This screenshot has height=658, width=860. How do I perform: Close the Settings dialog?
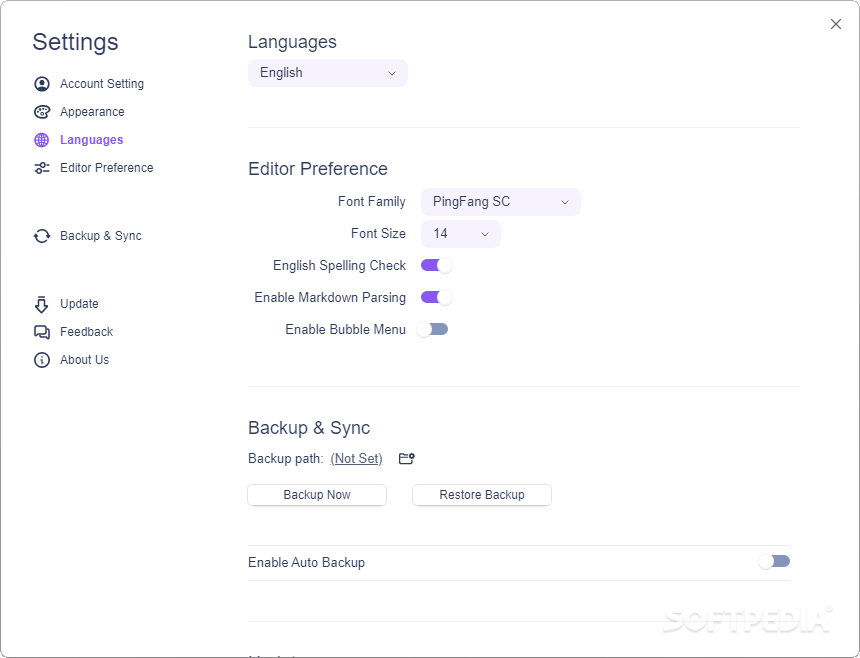(x=835, y=24)
